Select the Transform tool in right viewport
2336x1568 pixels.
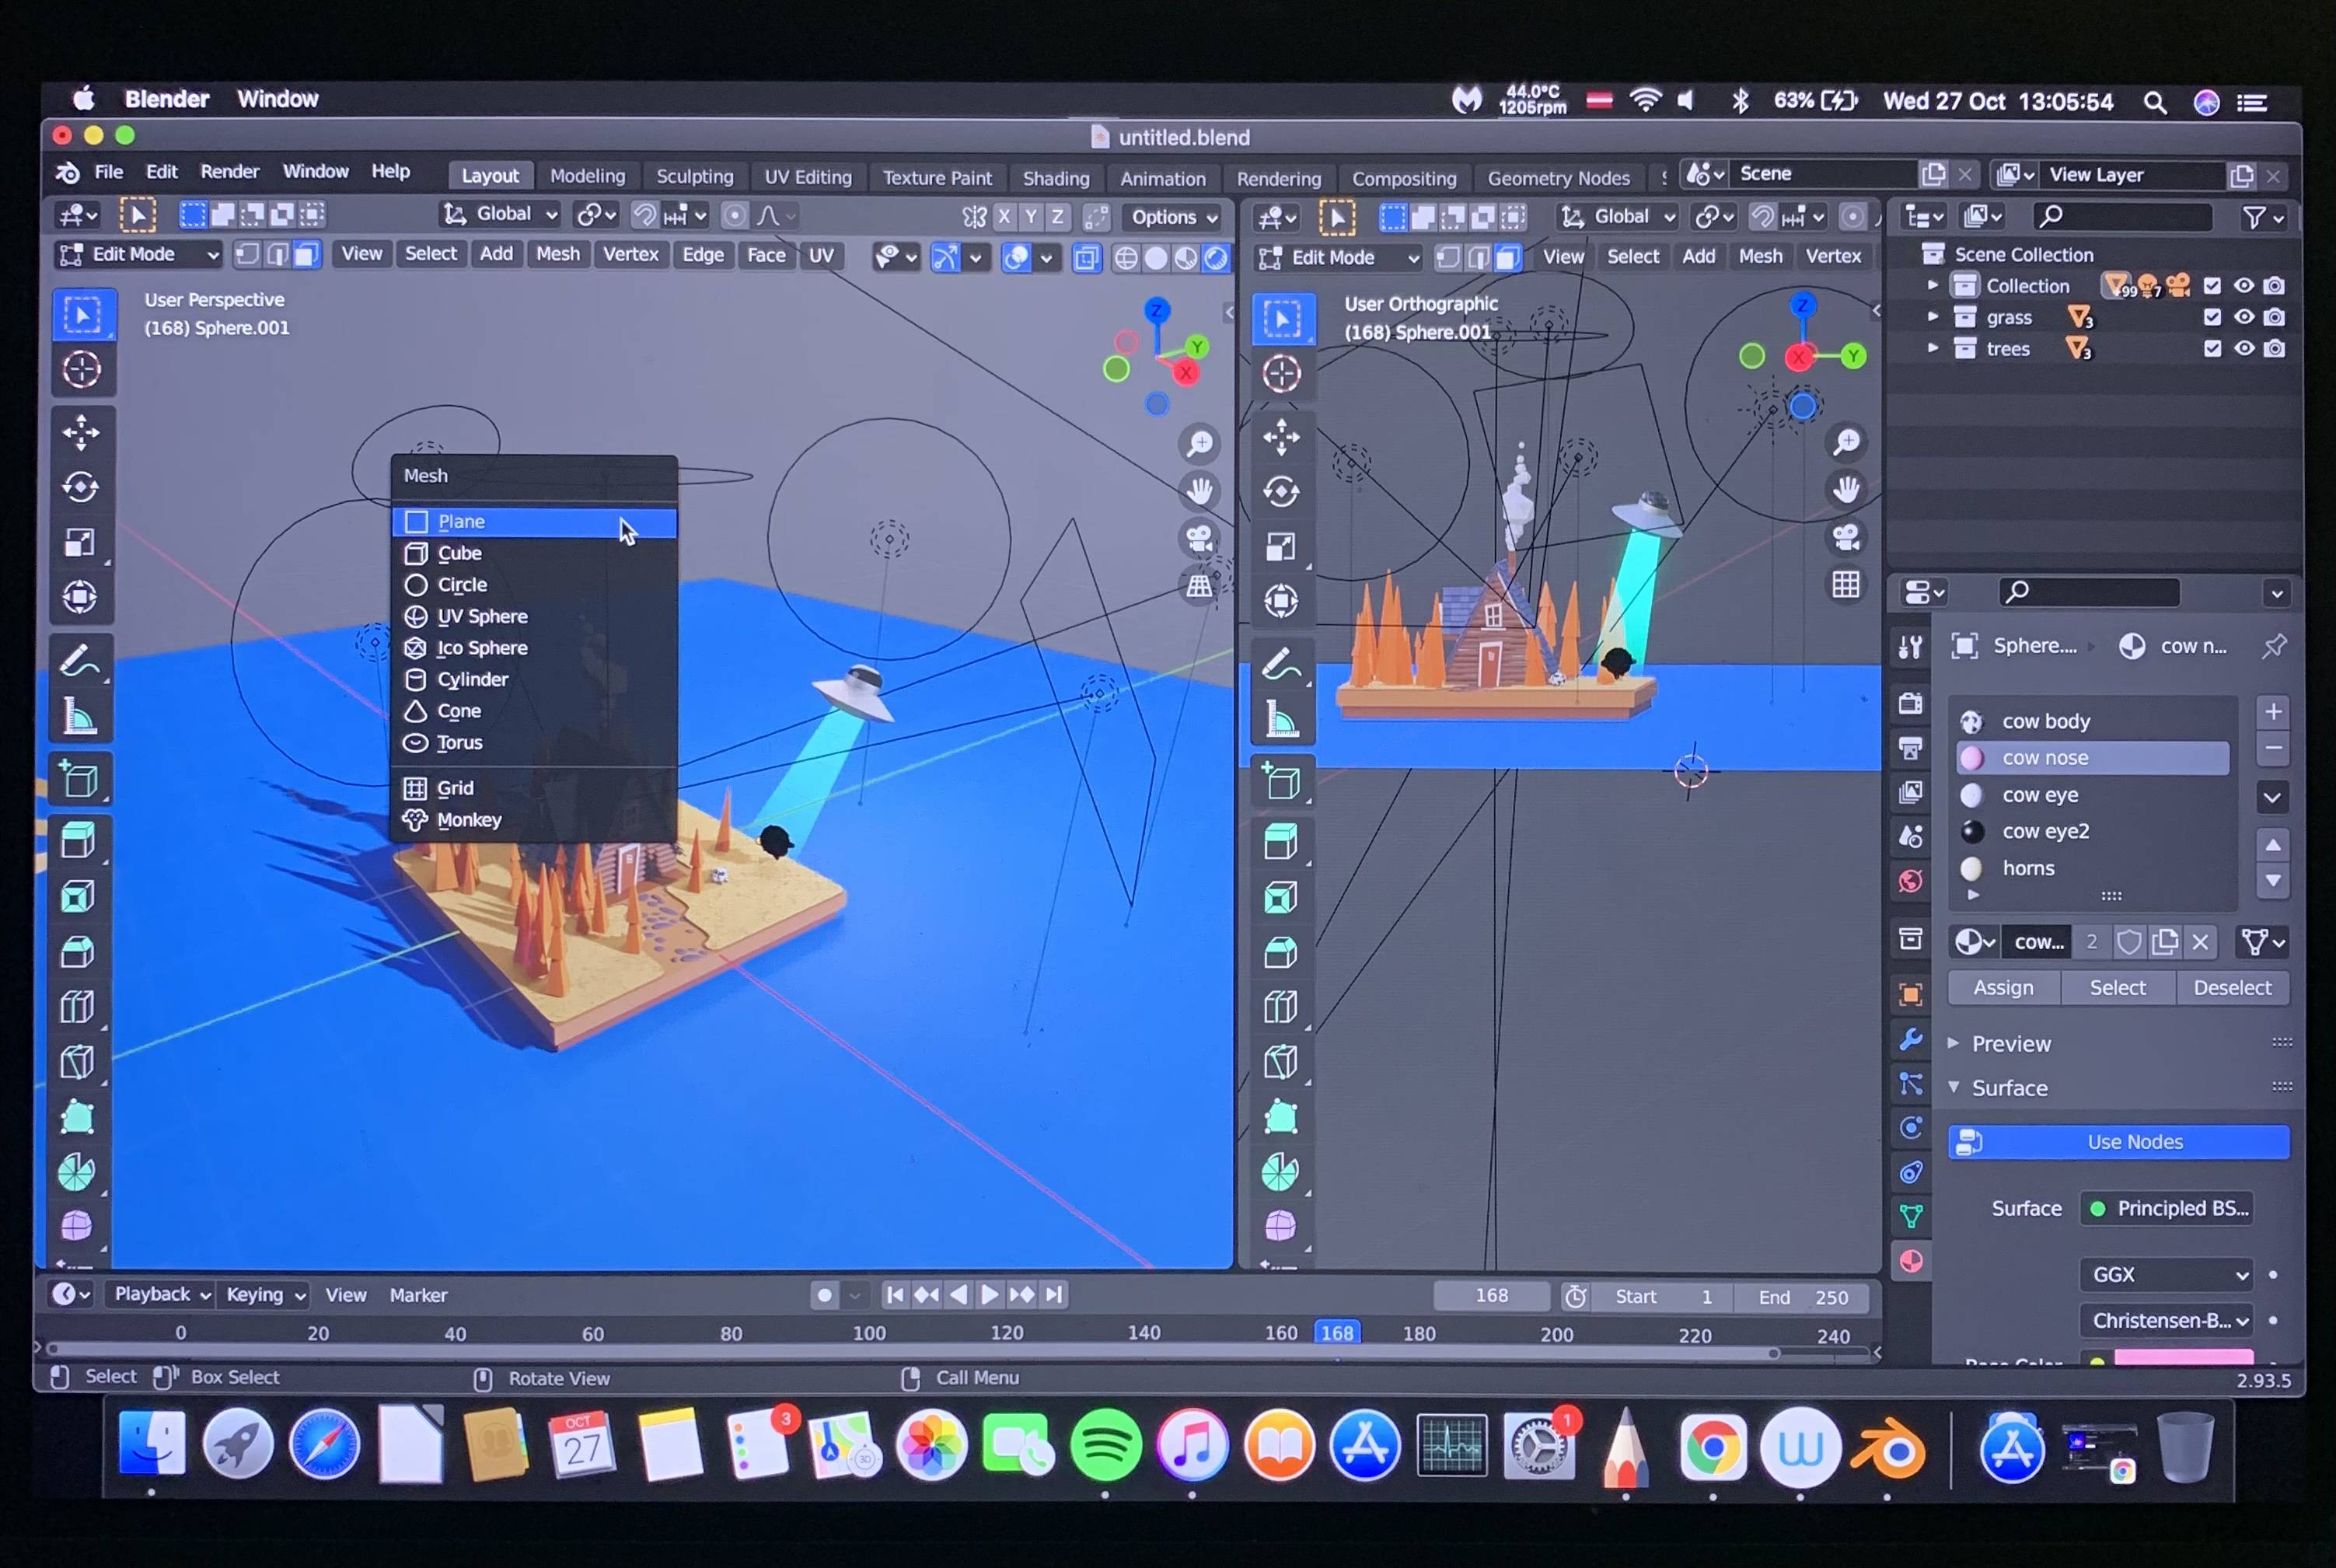point(1282,601)
